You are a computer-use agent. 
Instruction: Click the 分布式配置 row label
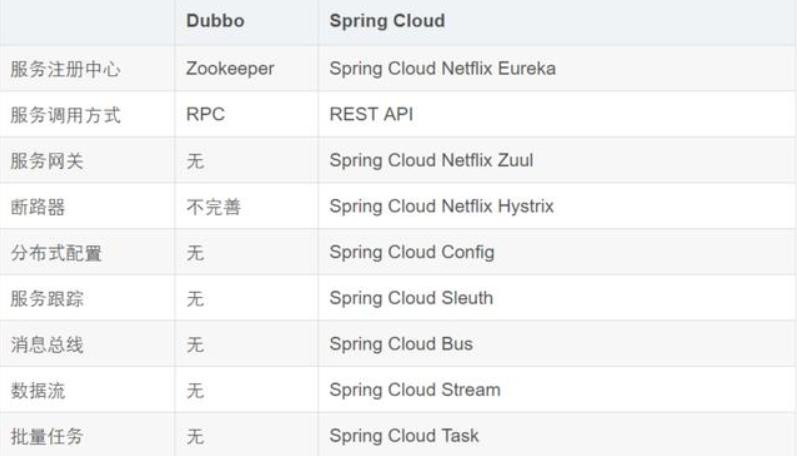[56, 253]
